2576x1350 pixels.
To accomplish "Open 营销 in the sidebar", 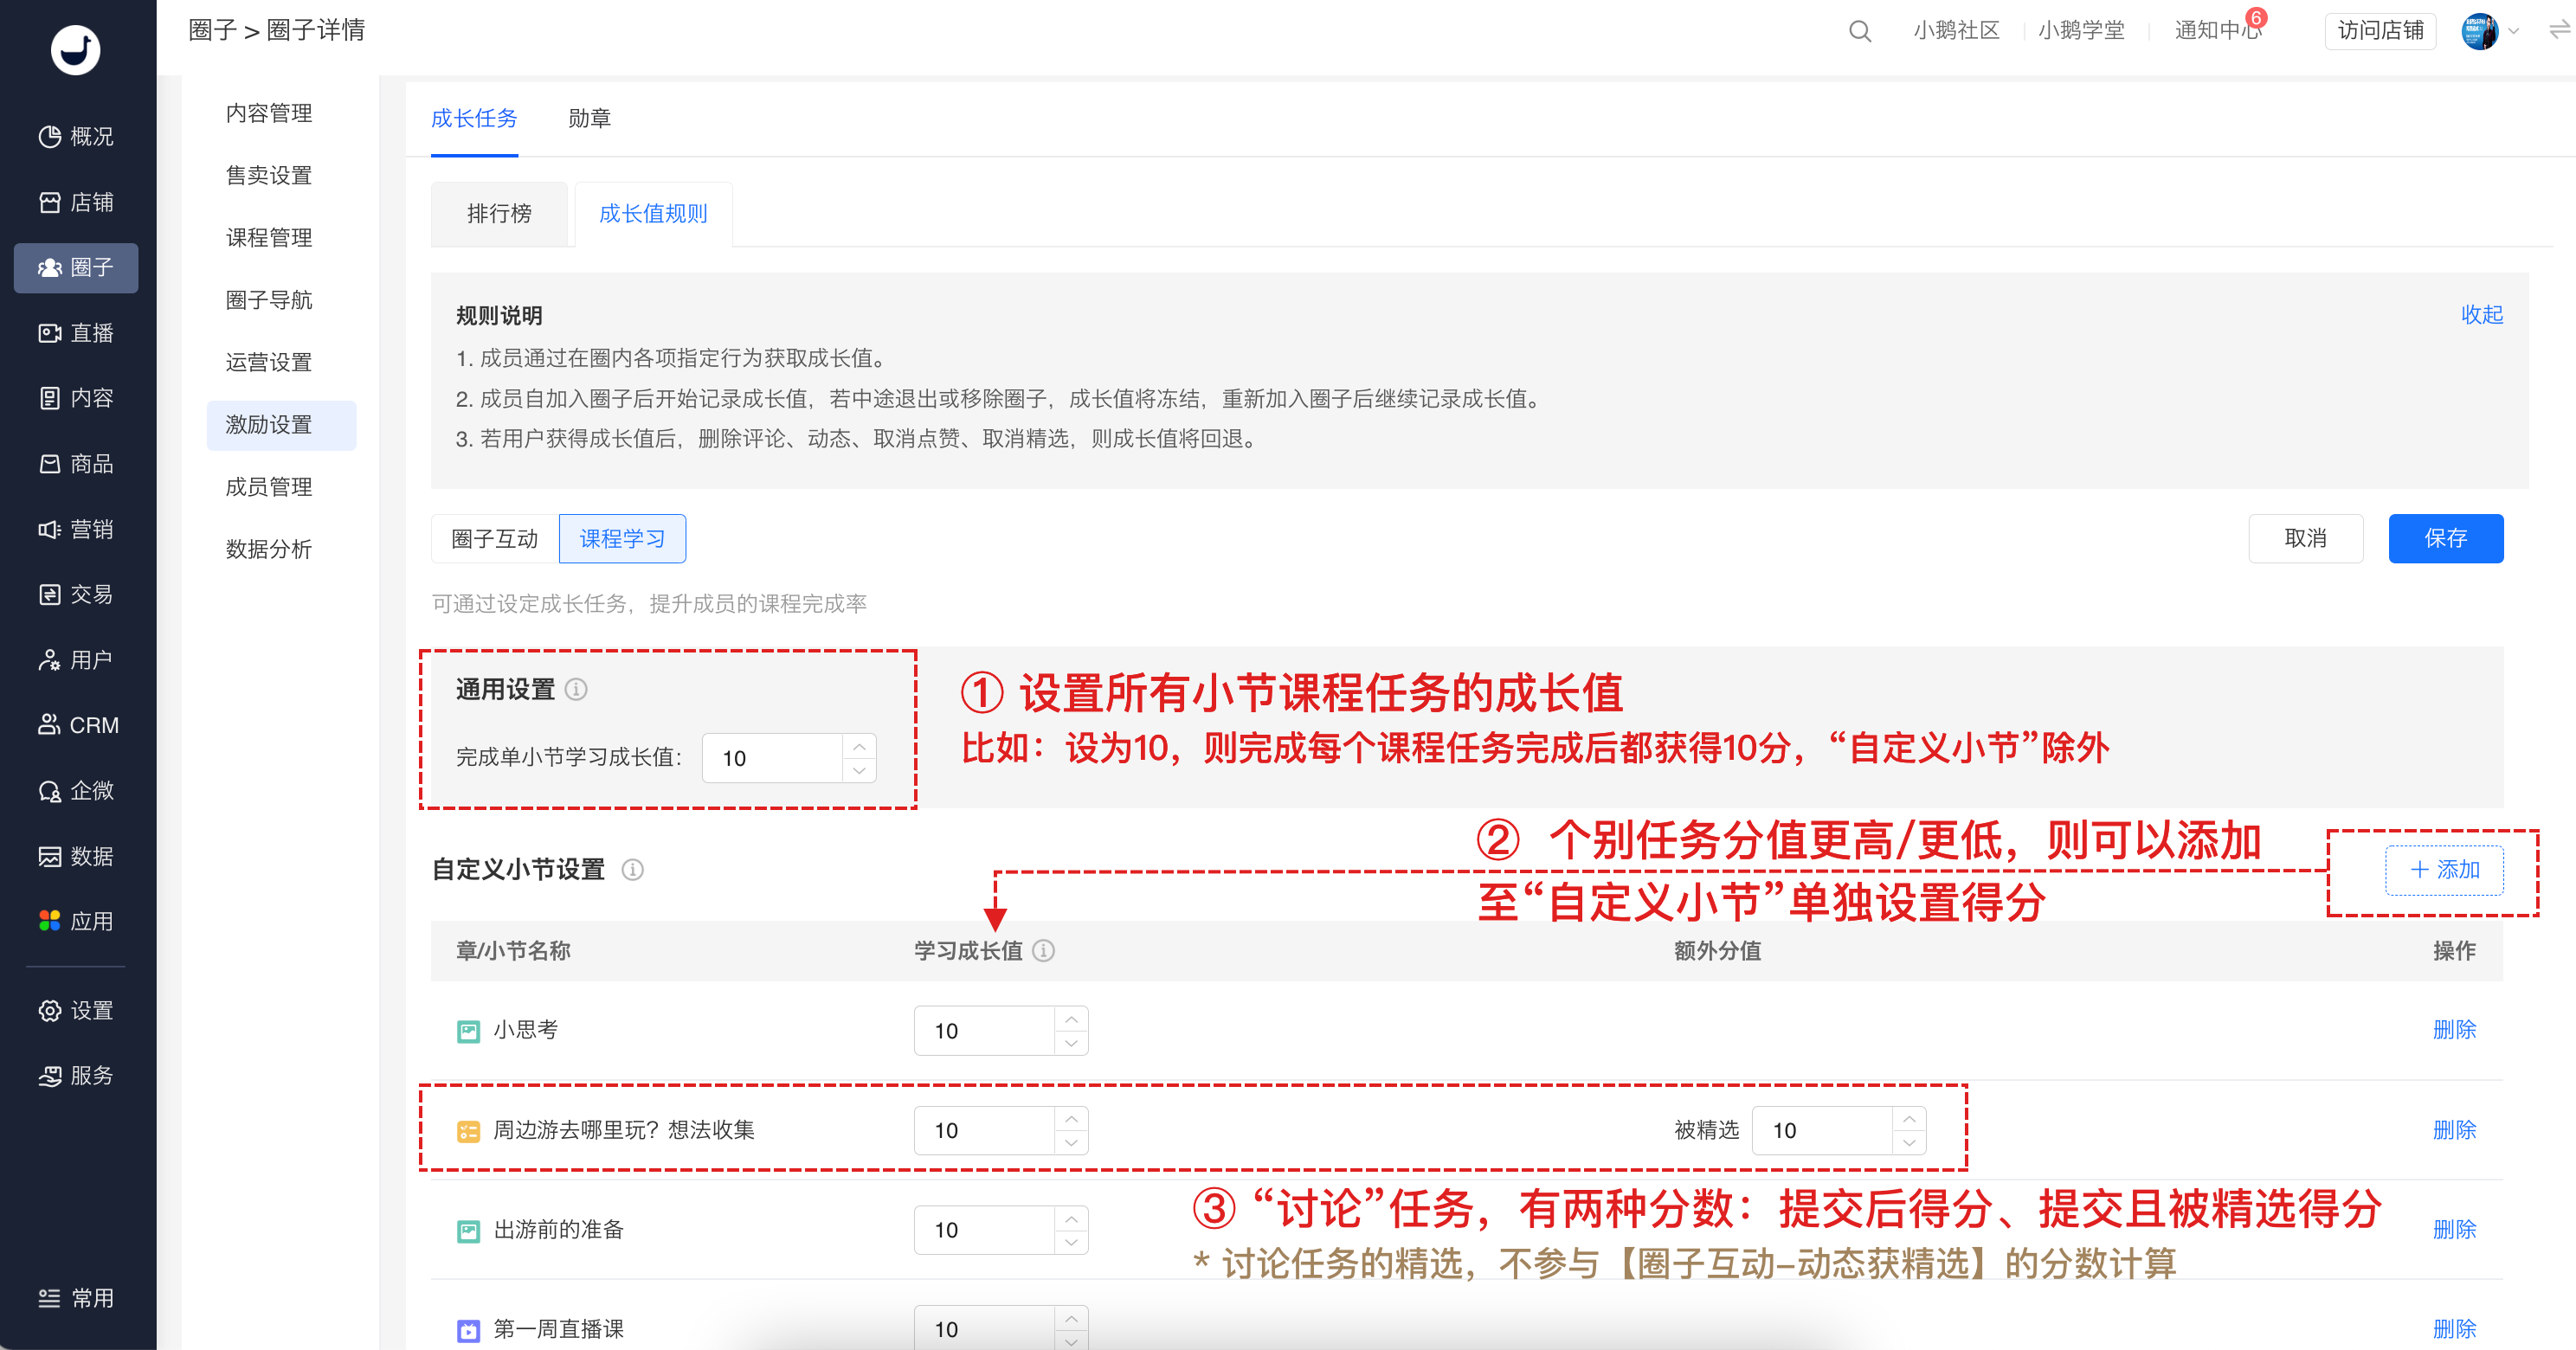I will pyautogui.click(x=76, y=529).
